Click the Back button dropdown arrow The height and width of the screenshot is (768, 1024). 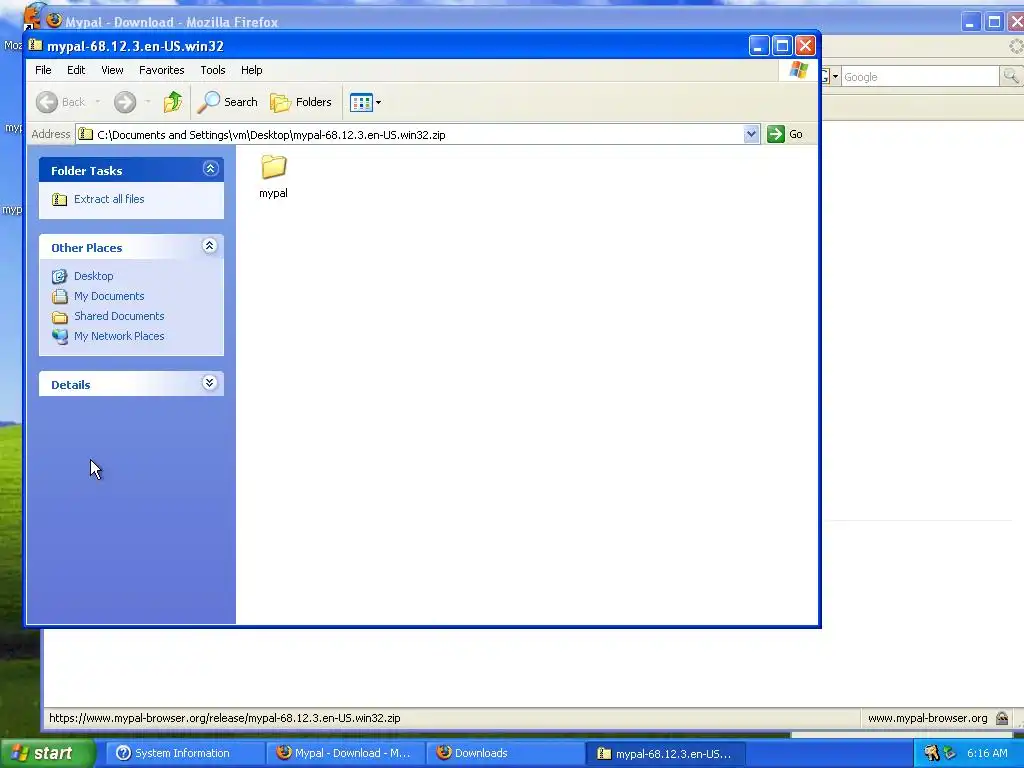[x=97, y=102]
